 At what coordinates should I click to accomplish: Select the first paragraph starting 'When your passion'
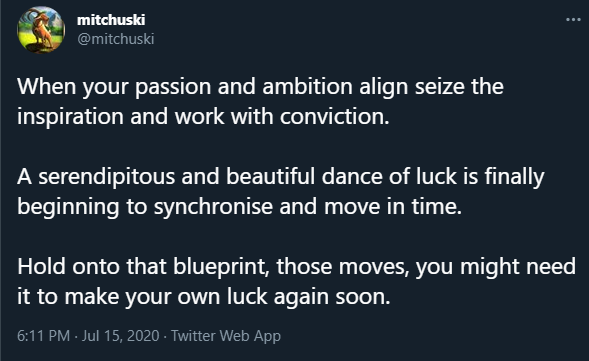tap(260, 101)
